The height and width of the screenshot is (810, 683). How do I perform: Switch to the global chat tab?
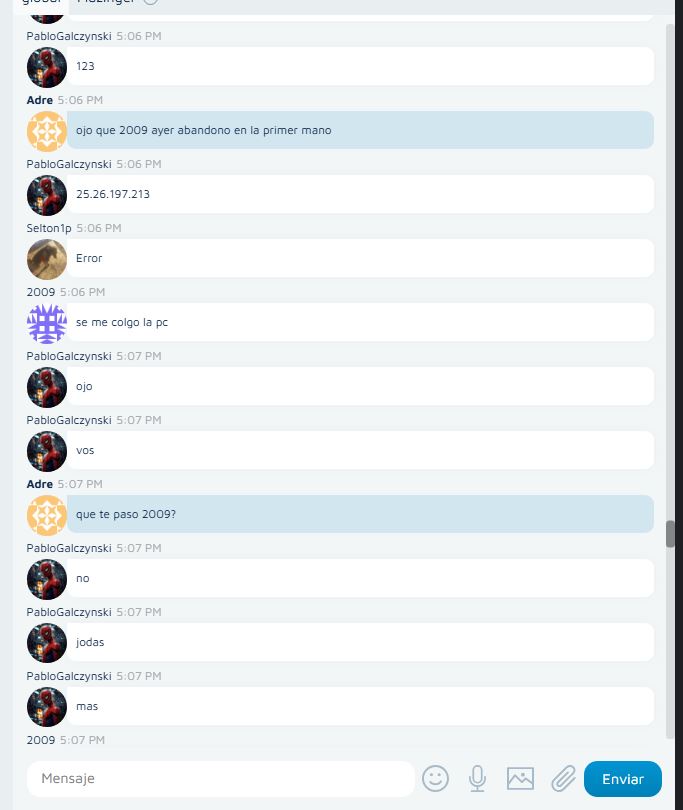[x=42, y=2]
